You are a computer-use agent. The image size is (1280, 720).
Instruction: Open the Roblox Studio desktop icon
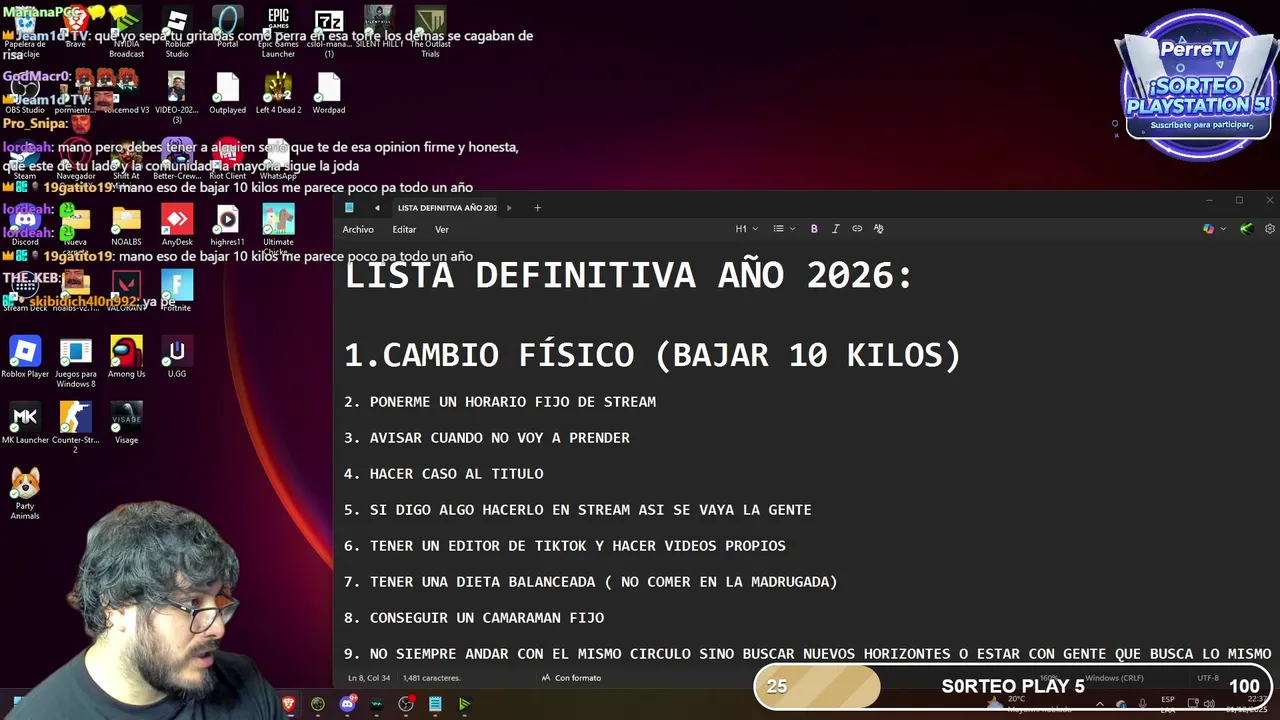tap(177, 30)
